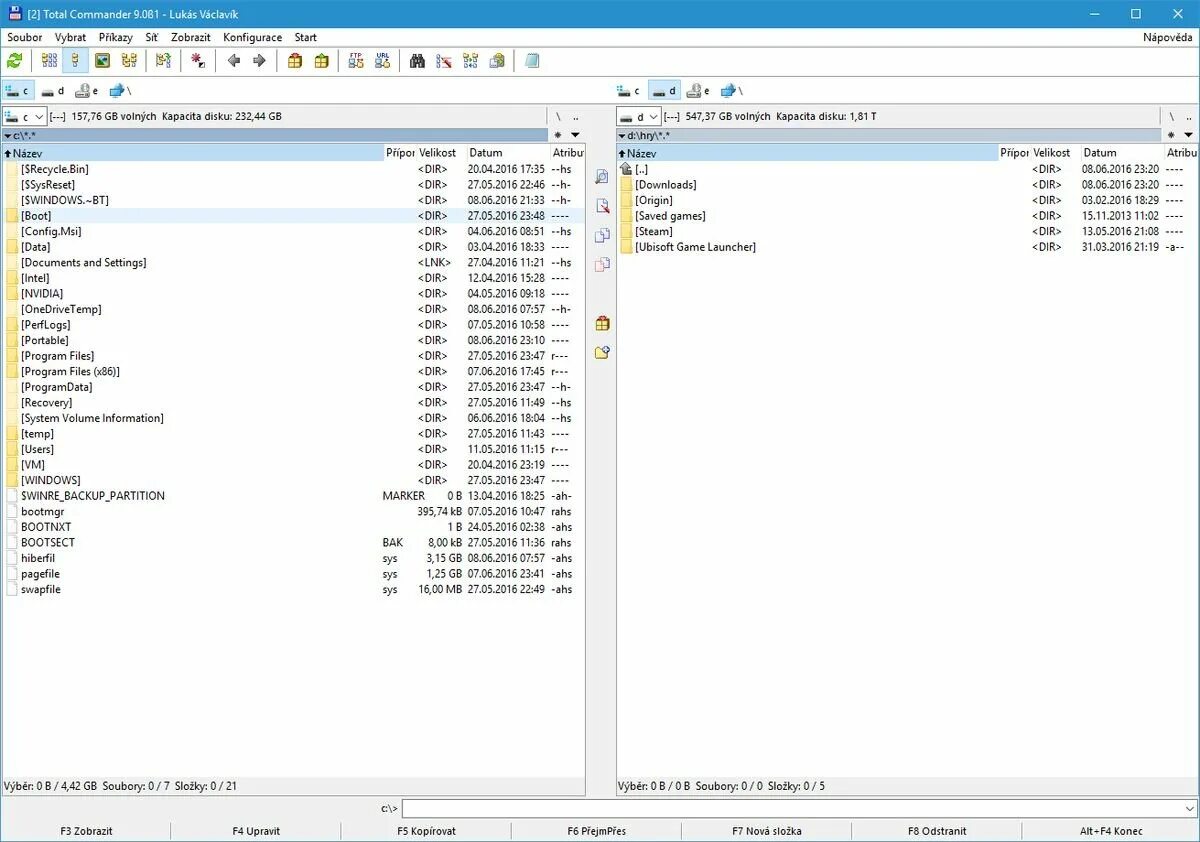The height and width of the screenshot is (842, 1200).
Task: Open the Konfigurace menu
Action: [252, 37]
